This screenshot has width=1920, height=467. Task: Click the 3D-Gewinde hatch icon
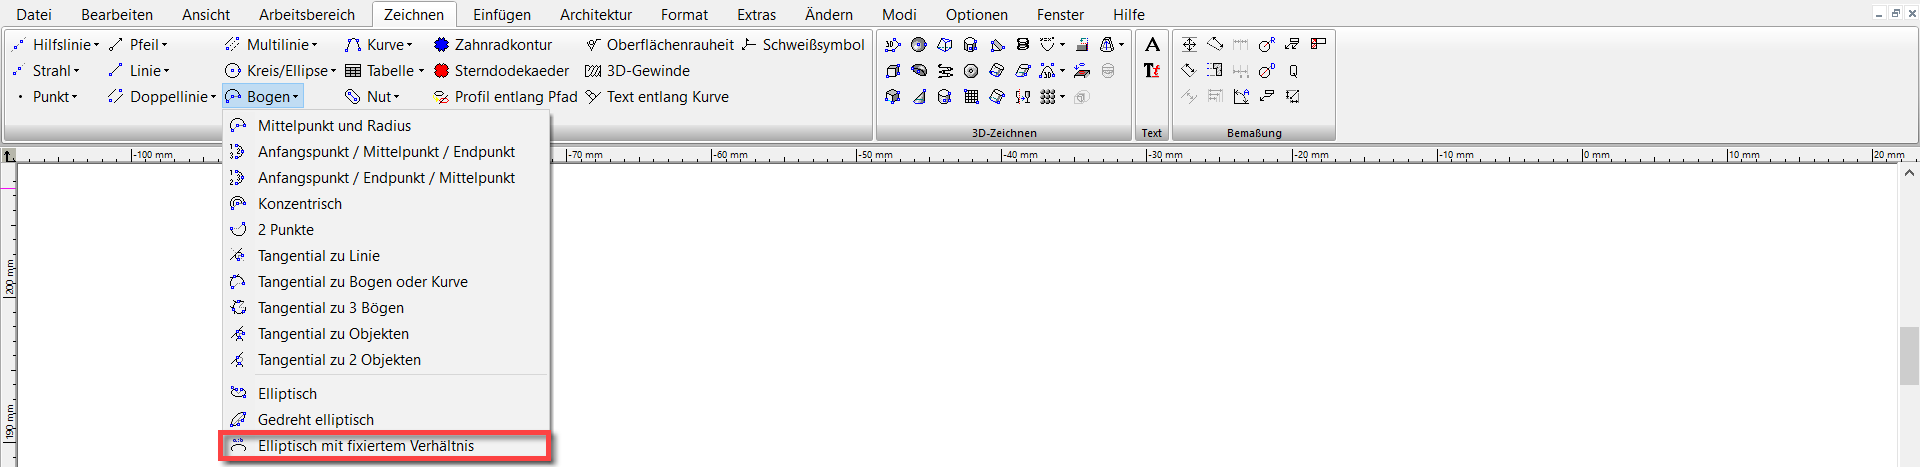click(x=593, y=71)
